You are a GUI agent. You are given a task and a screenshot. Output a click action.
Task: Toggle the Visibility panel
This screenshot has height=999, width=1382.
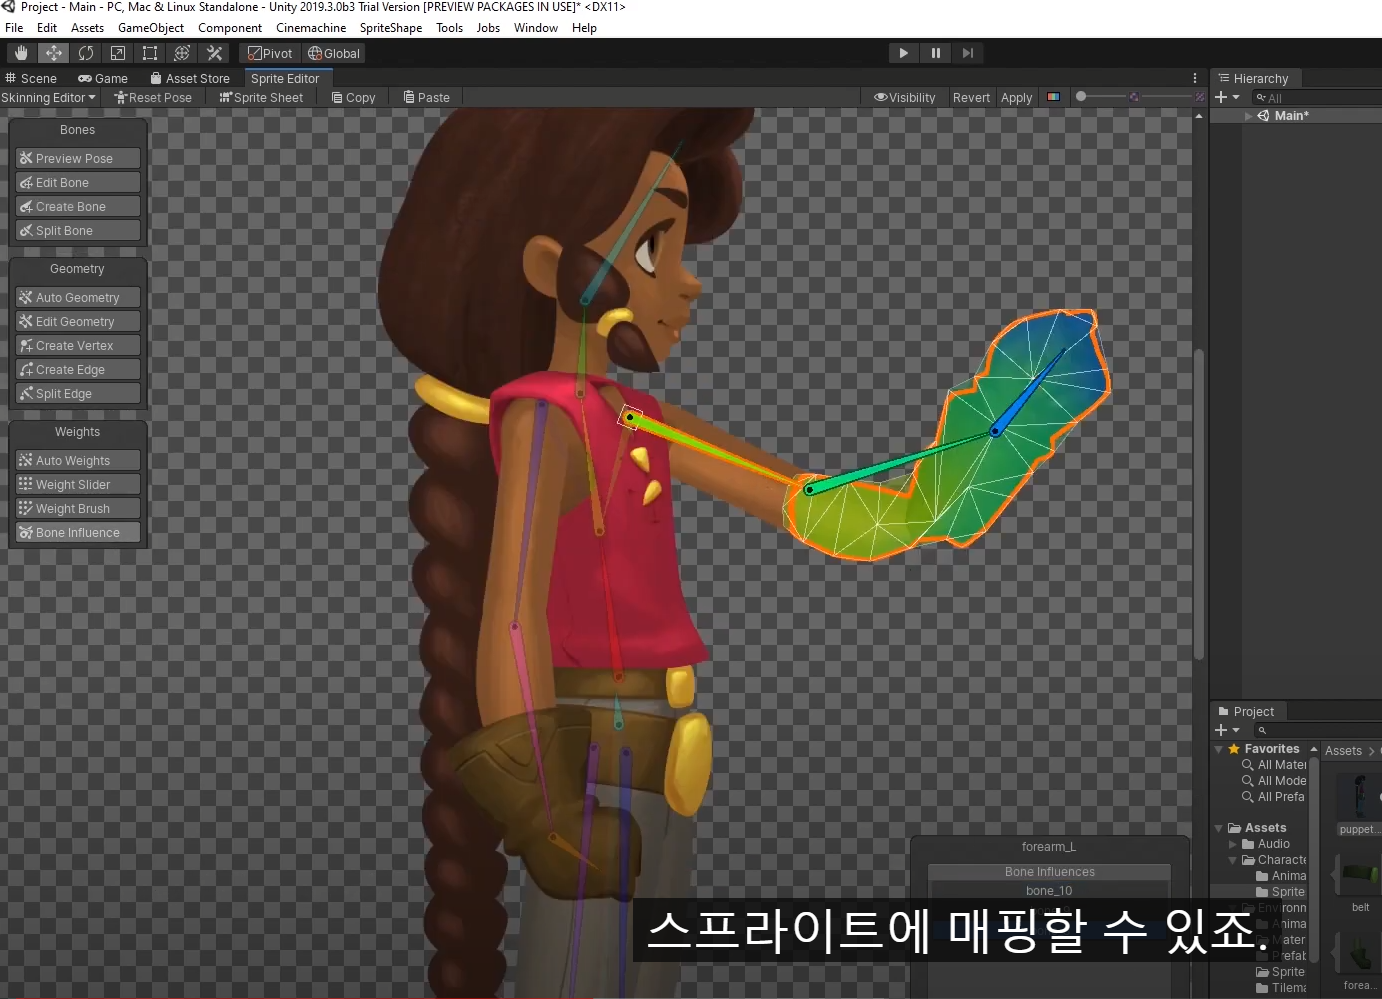click(x=905, y=97)
